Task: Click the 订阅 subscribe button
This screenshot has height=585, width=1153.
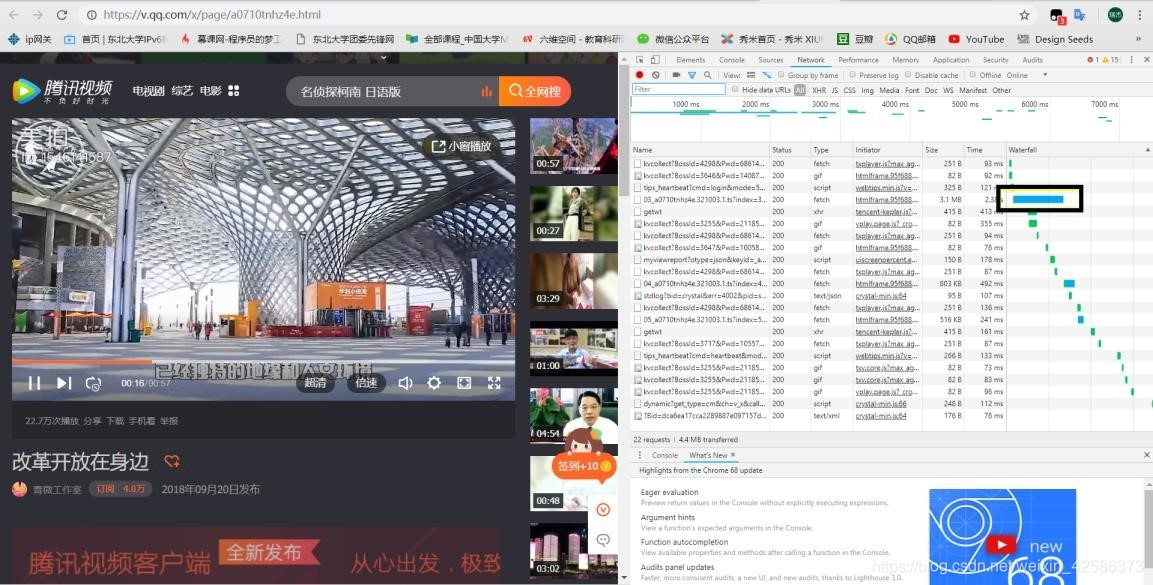Action: (x=121, y=489)
